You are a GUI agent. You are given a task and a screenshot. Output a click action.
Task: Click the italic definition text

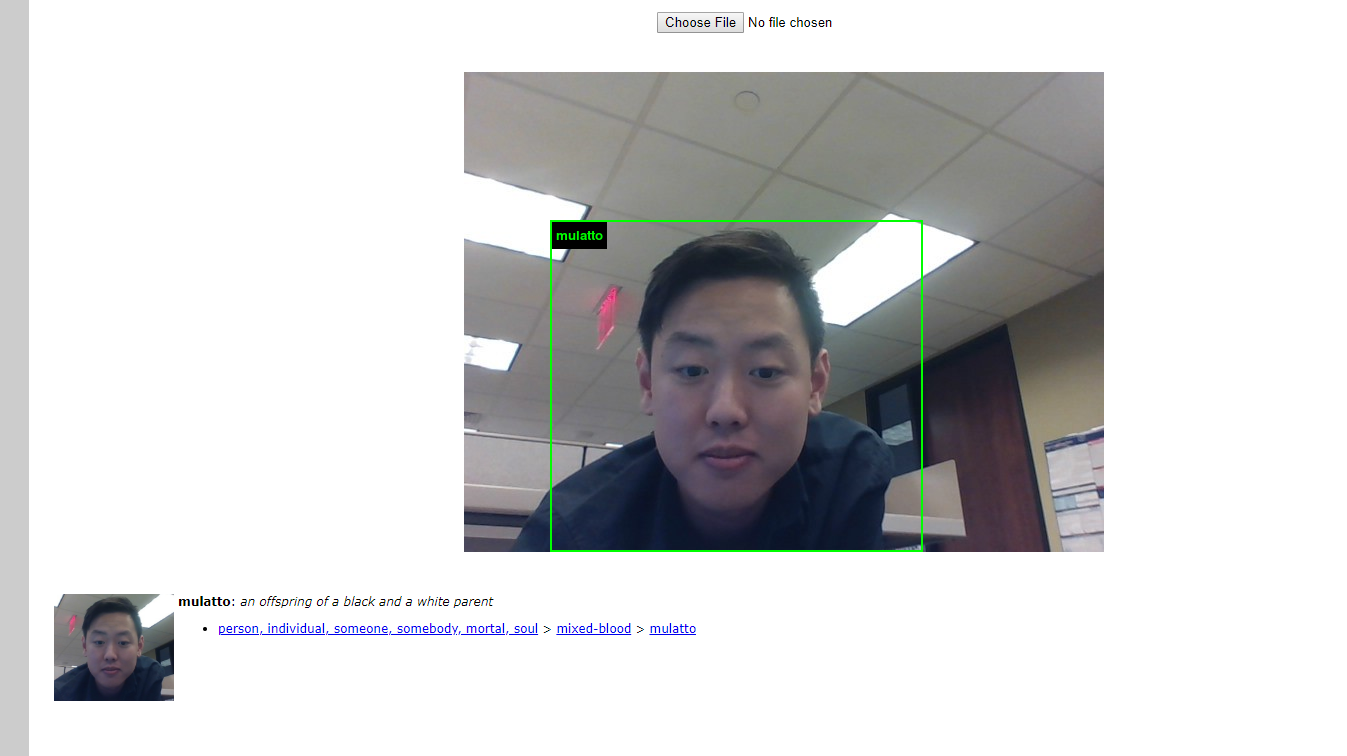point(366,602)
